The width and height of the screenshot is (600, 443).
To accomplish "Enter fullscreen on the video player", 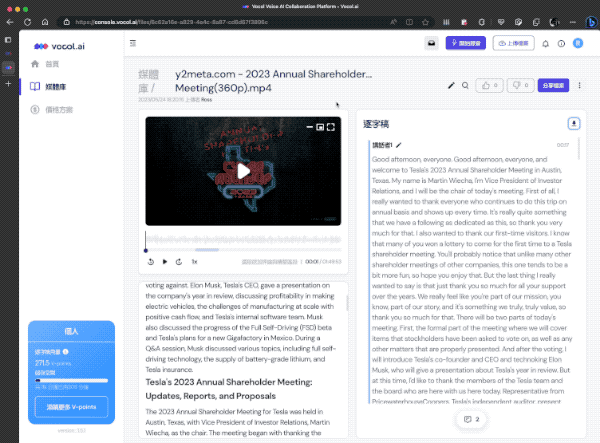I will [x=331, y=127].
